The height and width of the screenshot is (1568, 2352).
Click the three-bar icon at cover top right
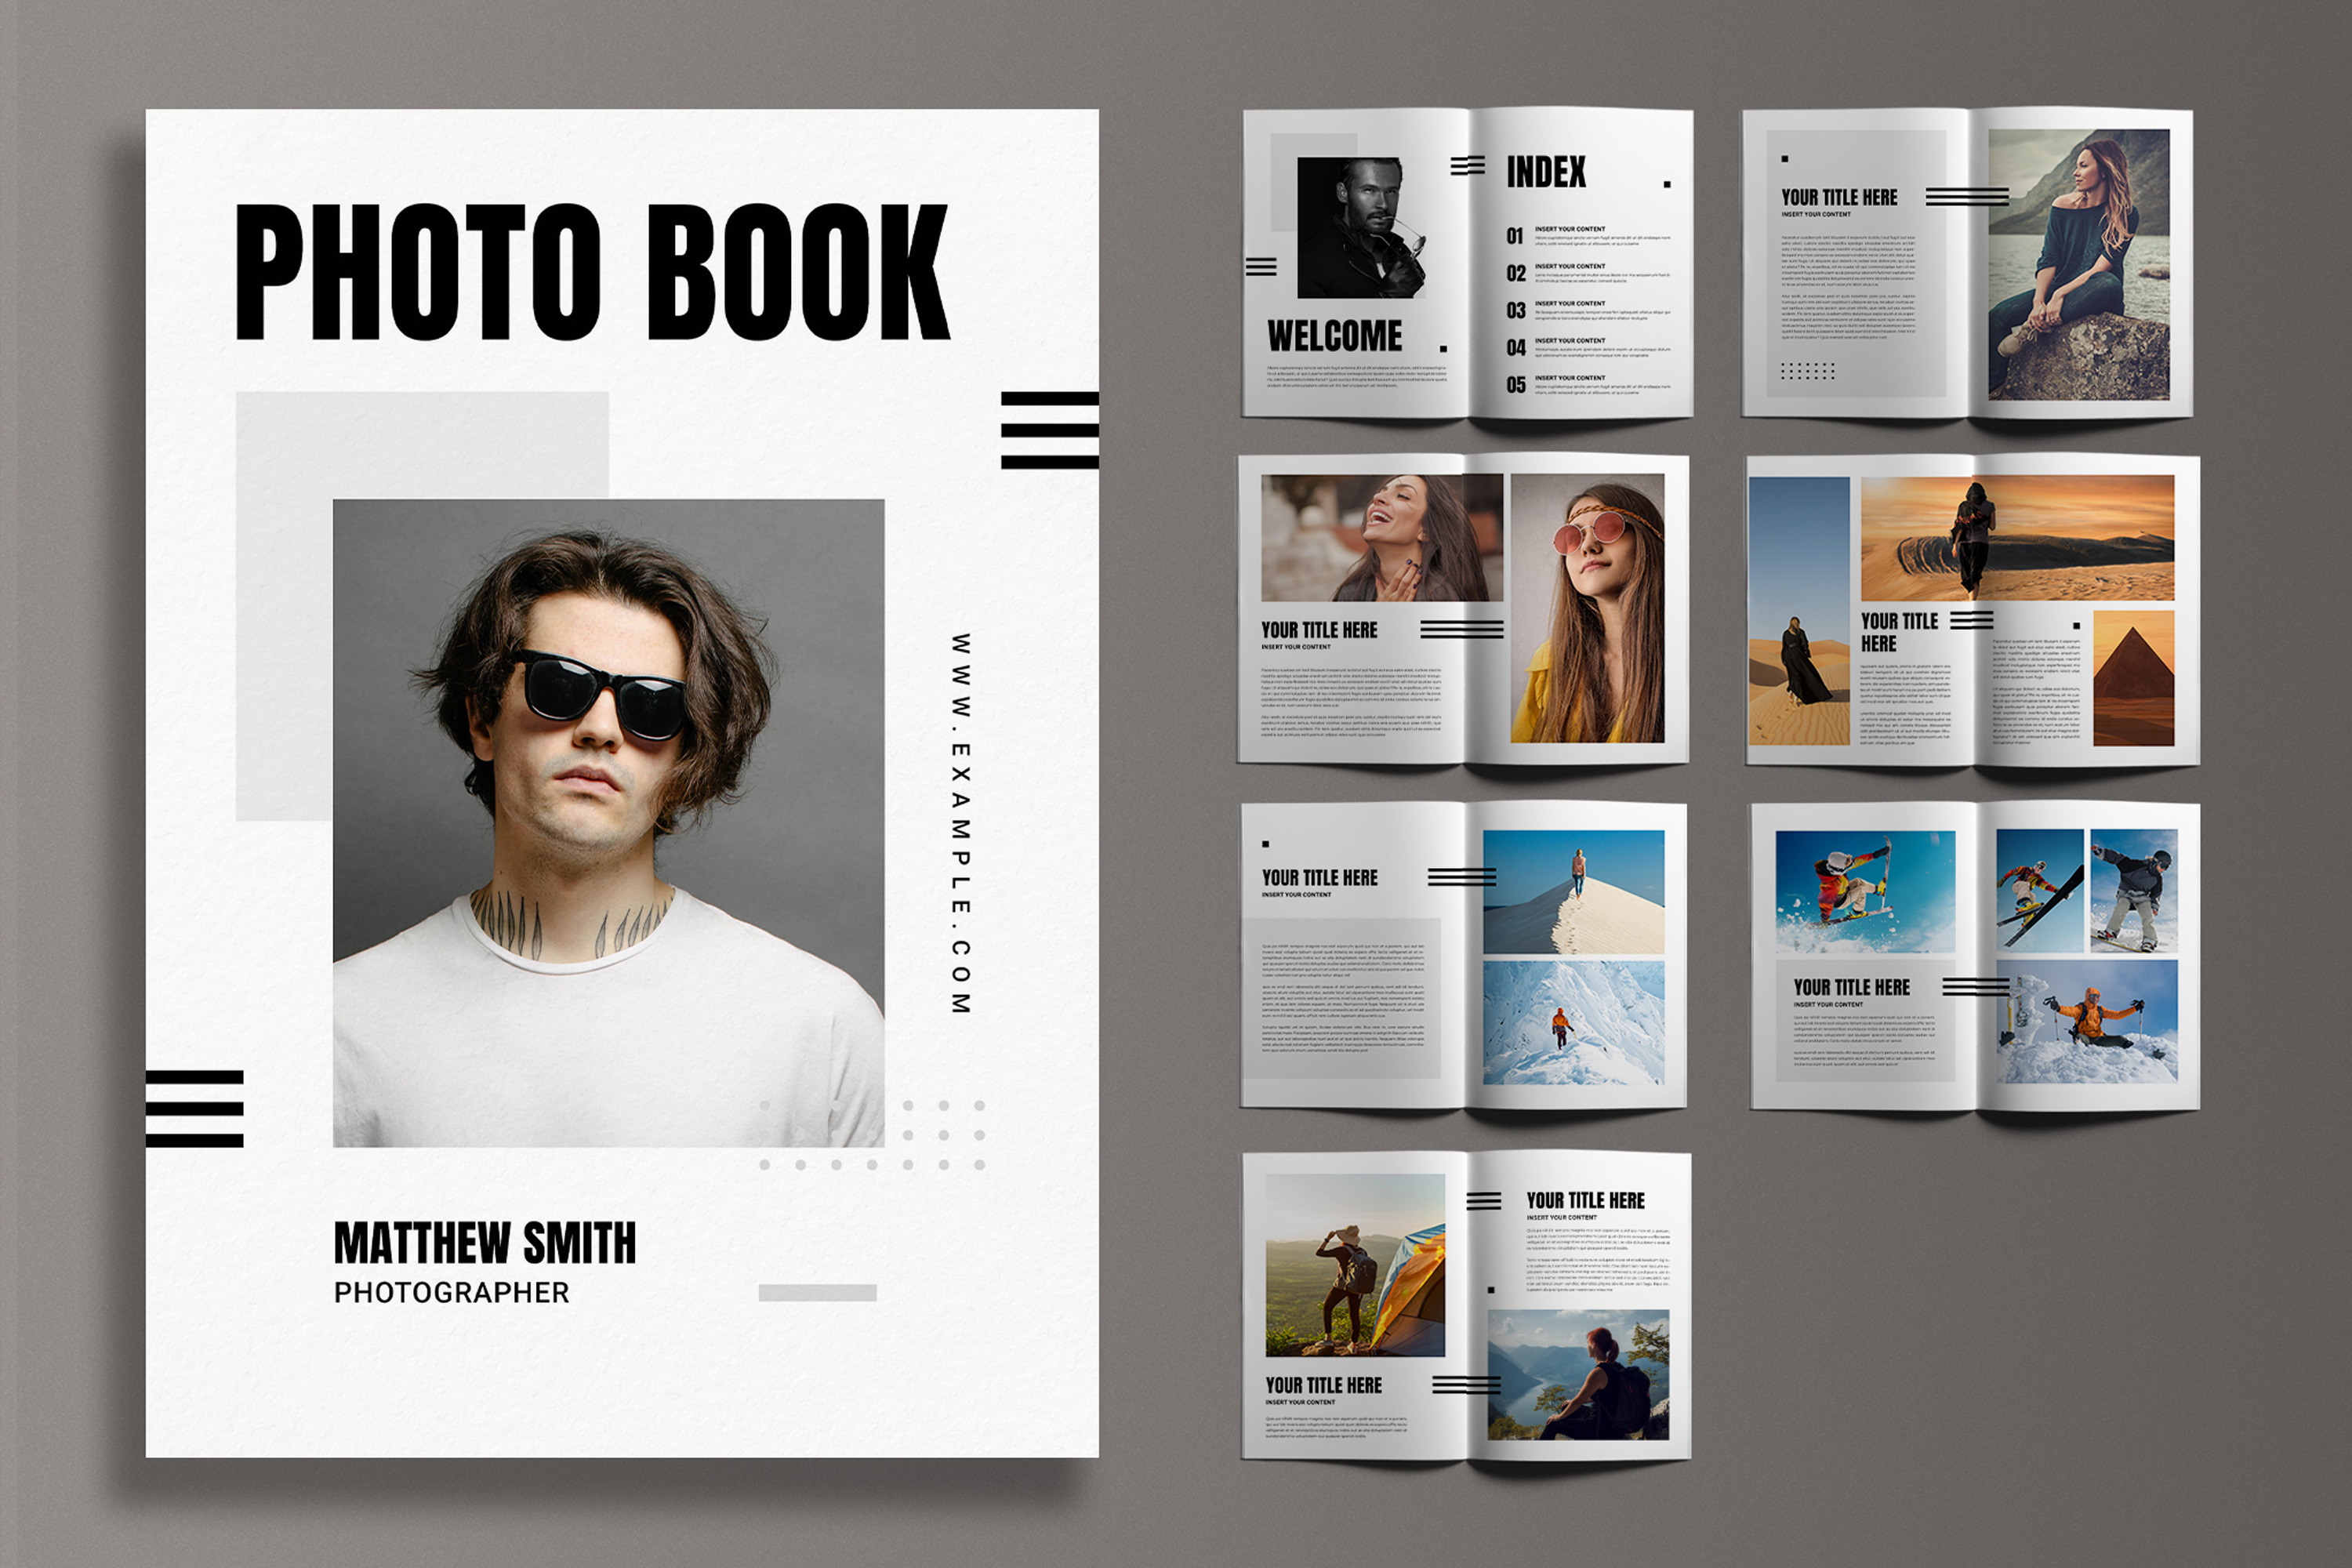1049,430
